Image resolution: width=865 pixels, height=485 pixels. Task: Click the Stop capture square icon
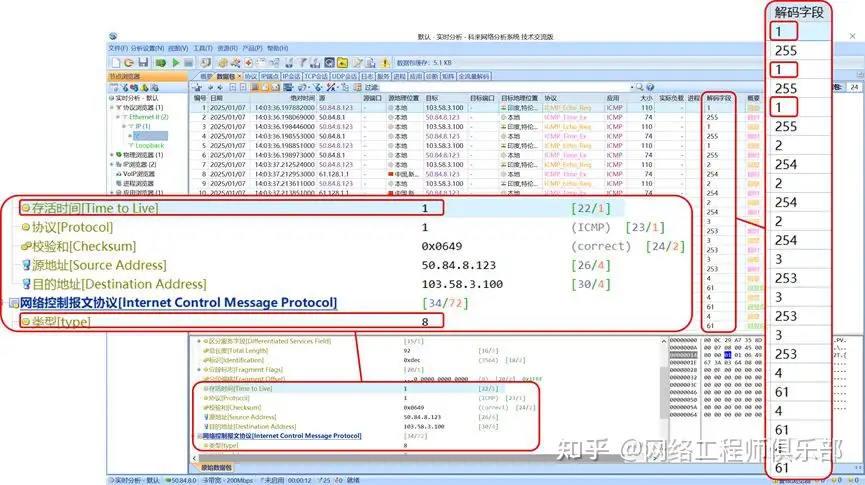click(189, 63)
